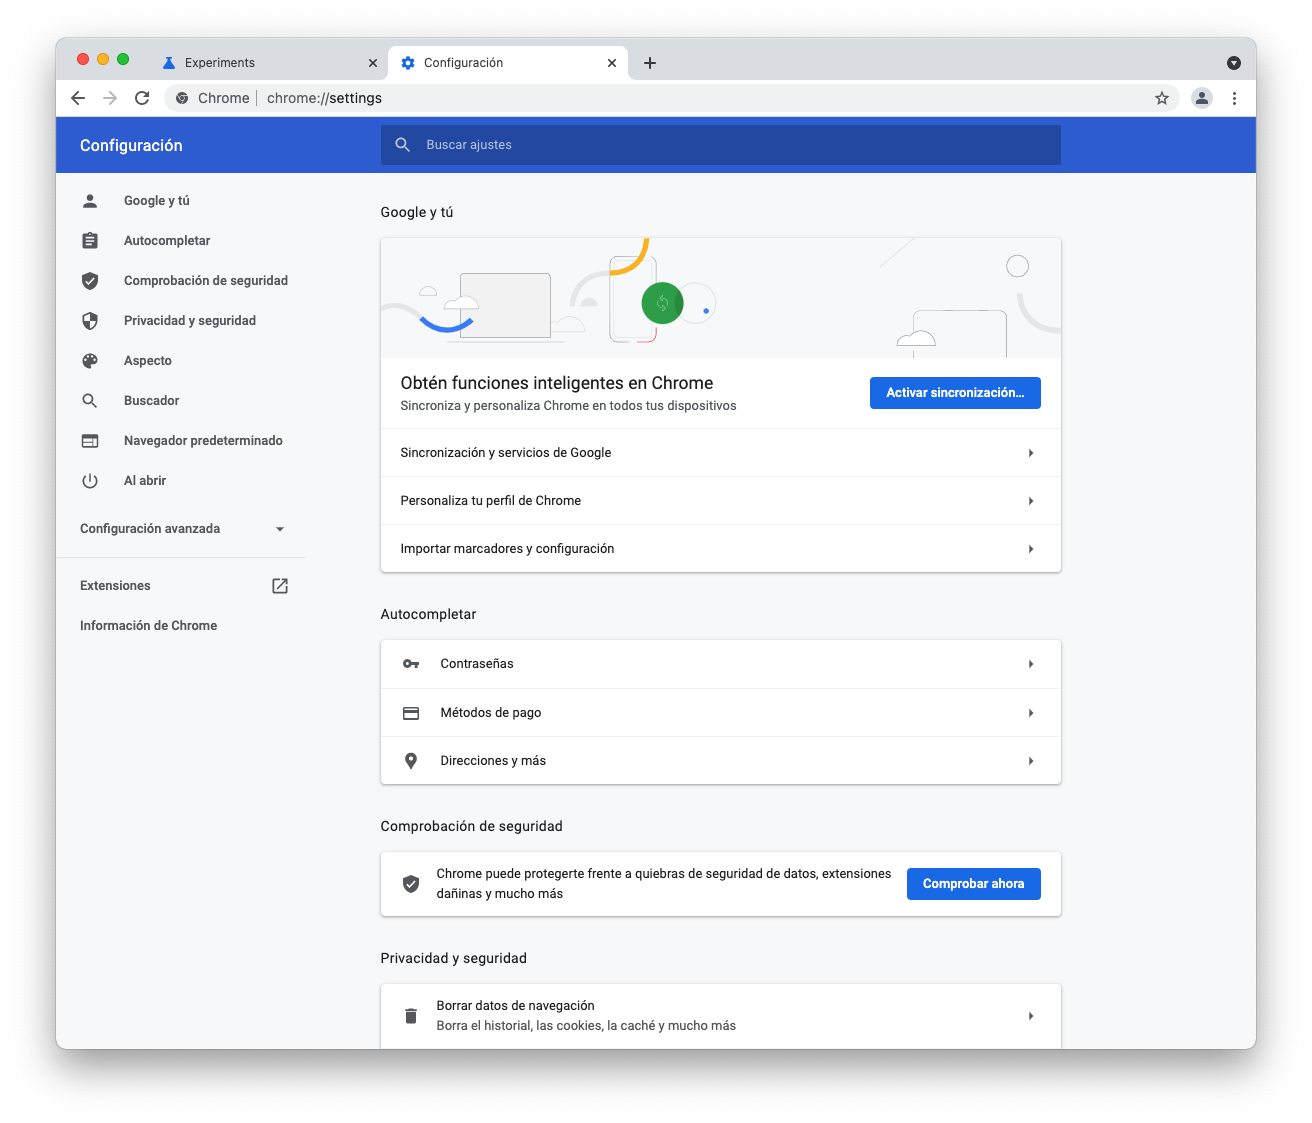Click the clipboard icon beside Autocompletar
Screen dimensions: 1312x1123
pos(90,241)
